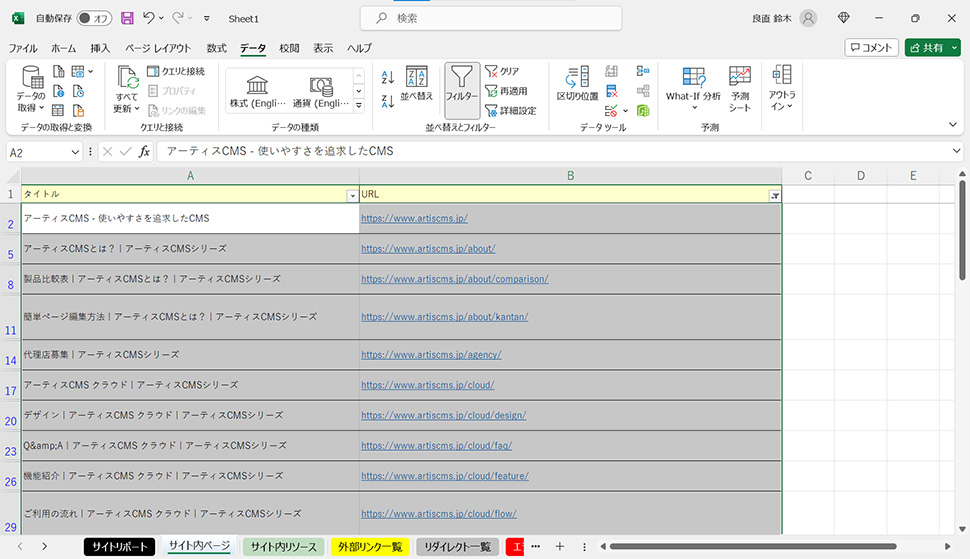Open 詳細設定 advanced filter
This screenshot has height=559, width=970.
tap(511, 111)
